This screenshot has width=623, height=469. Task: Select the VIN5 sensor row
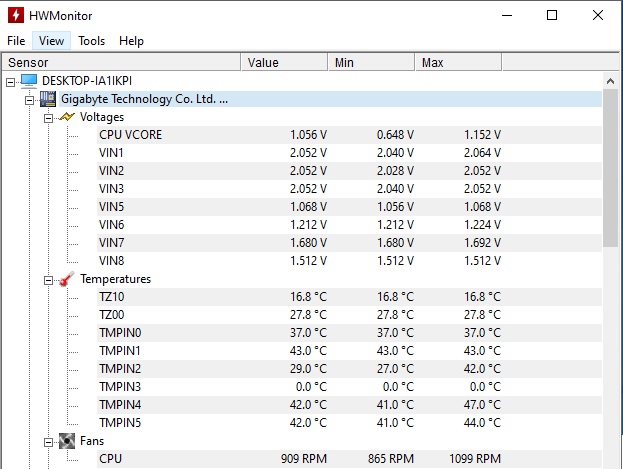pos(350,207)
